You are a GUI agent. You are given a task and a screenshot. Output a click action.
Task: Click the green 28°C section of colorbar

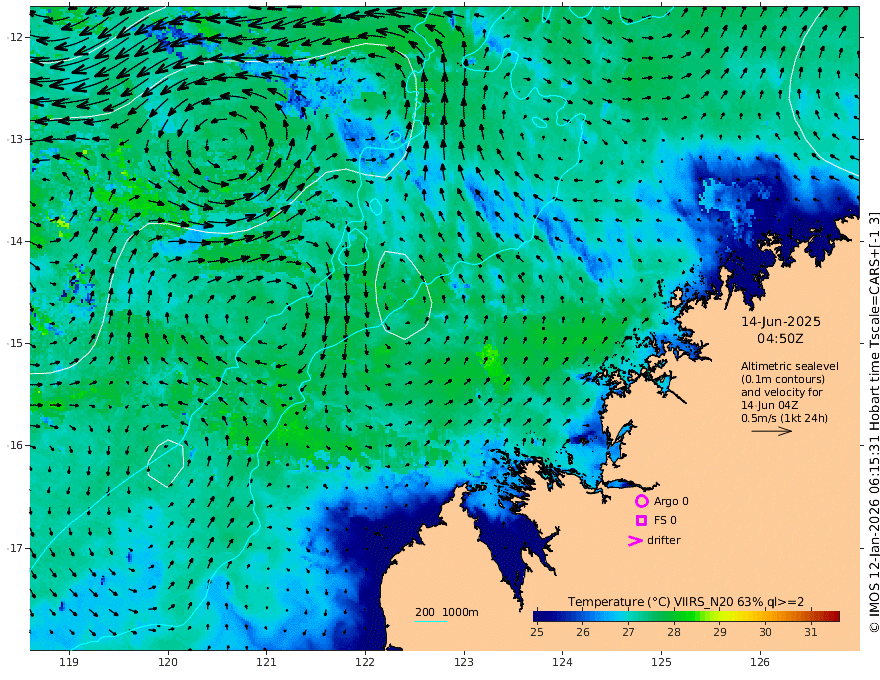point(674,617)
